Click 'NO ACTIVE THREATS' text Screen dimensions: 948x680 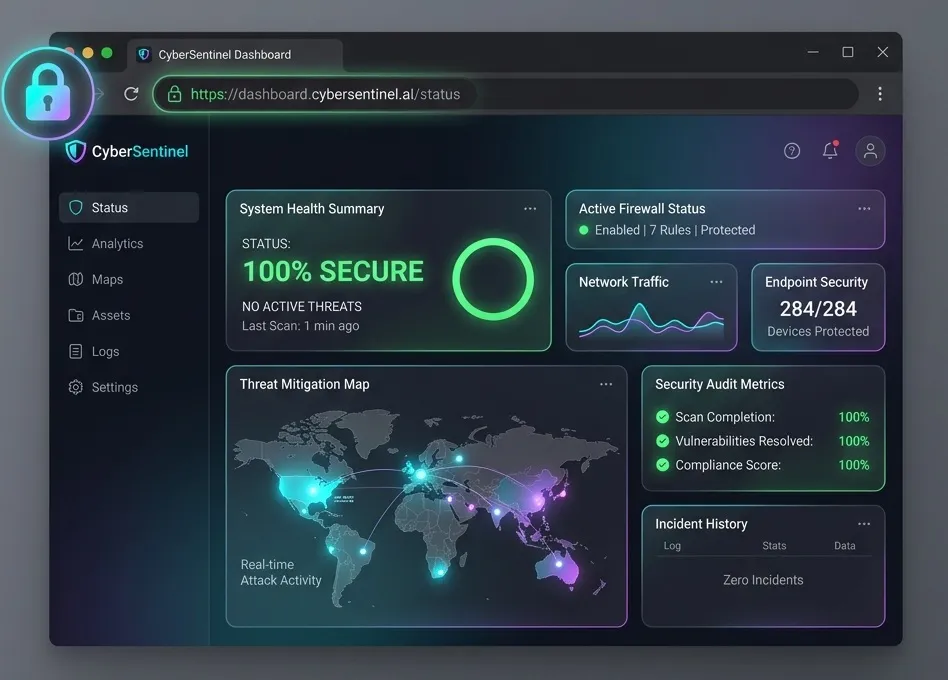click(x=302, y=306)
